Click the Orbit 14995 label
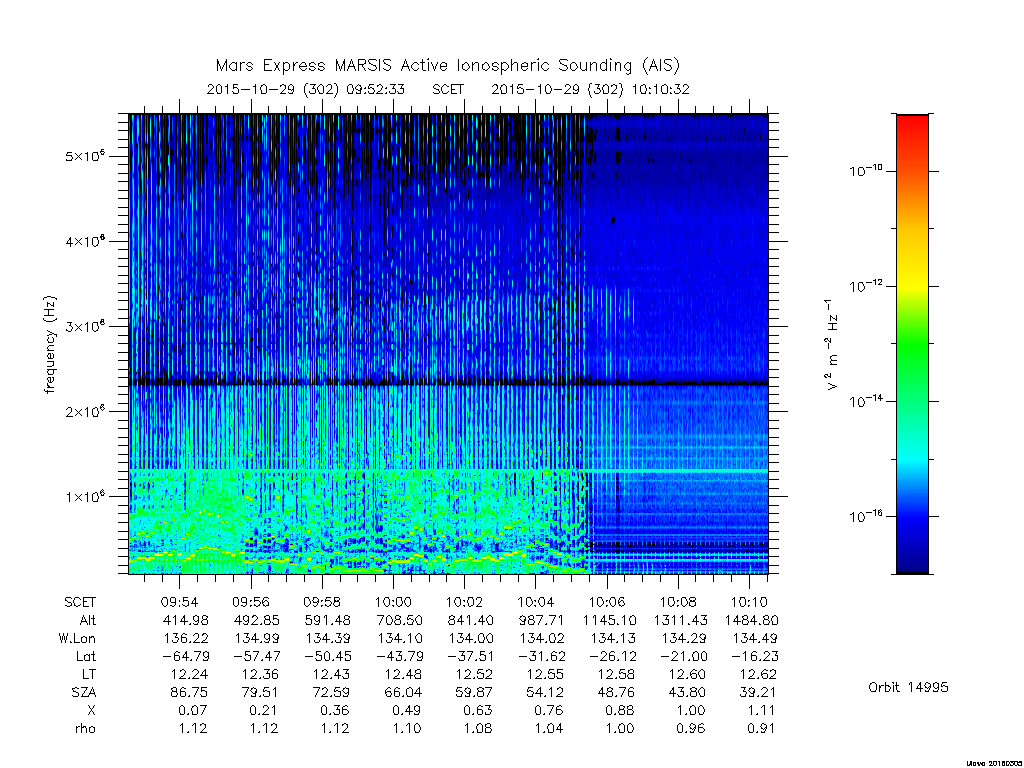Image resolution: width=1024 pixels, height=768 pixels. coord(908,687)
